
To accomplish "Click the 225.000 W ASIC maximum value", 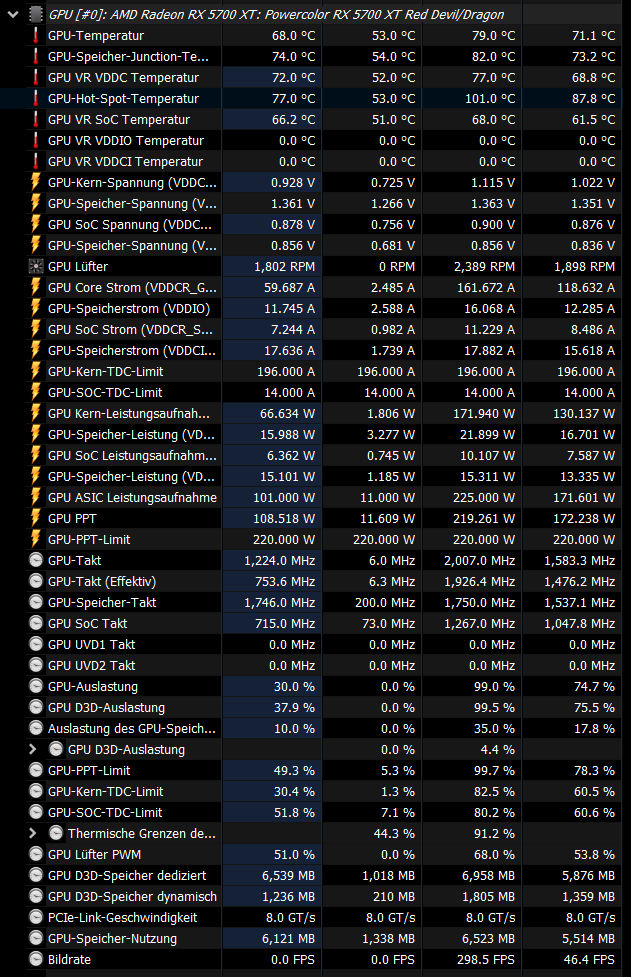I will [488, 497].
